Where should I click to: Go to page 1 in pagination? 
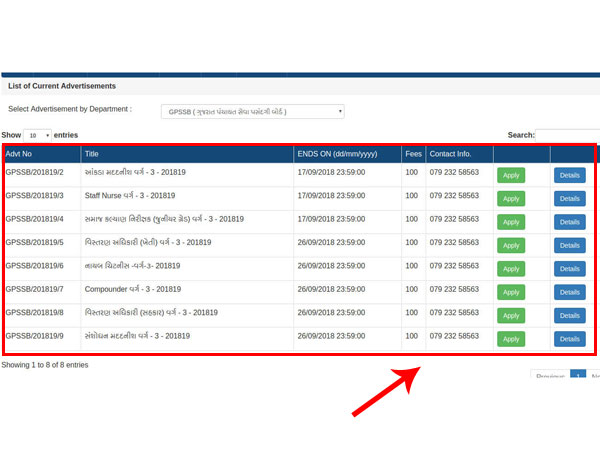click(x=578, y=374)
